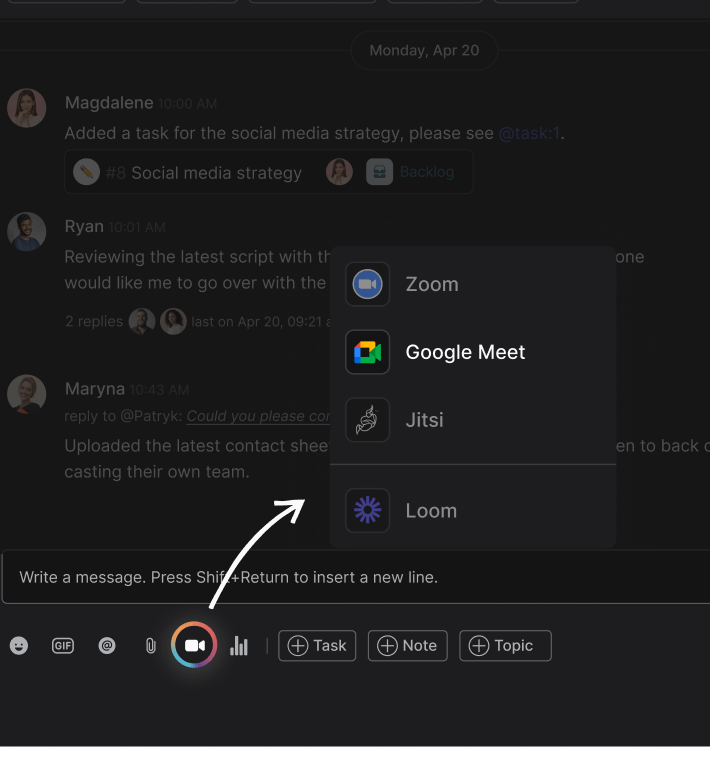Add a new Note
Screen dimensions: 710x763
(x=408, y=646)
